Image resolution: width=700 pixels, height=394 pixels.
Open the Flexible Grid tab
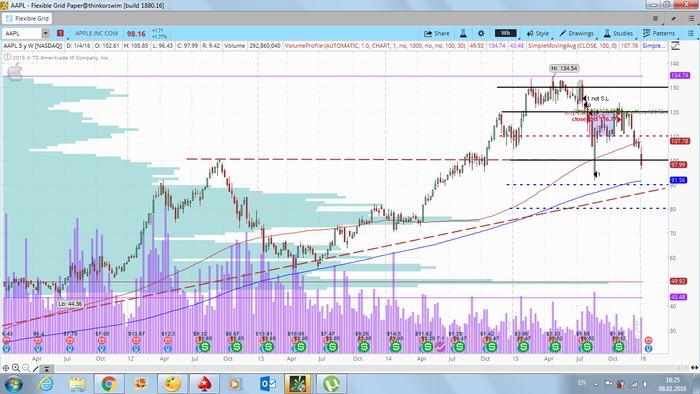pos(27,19)
